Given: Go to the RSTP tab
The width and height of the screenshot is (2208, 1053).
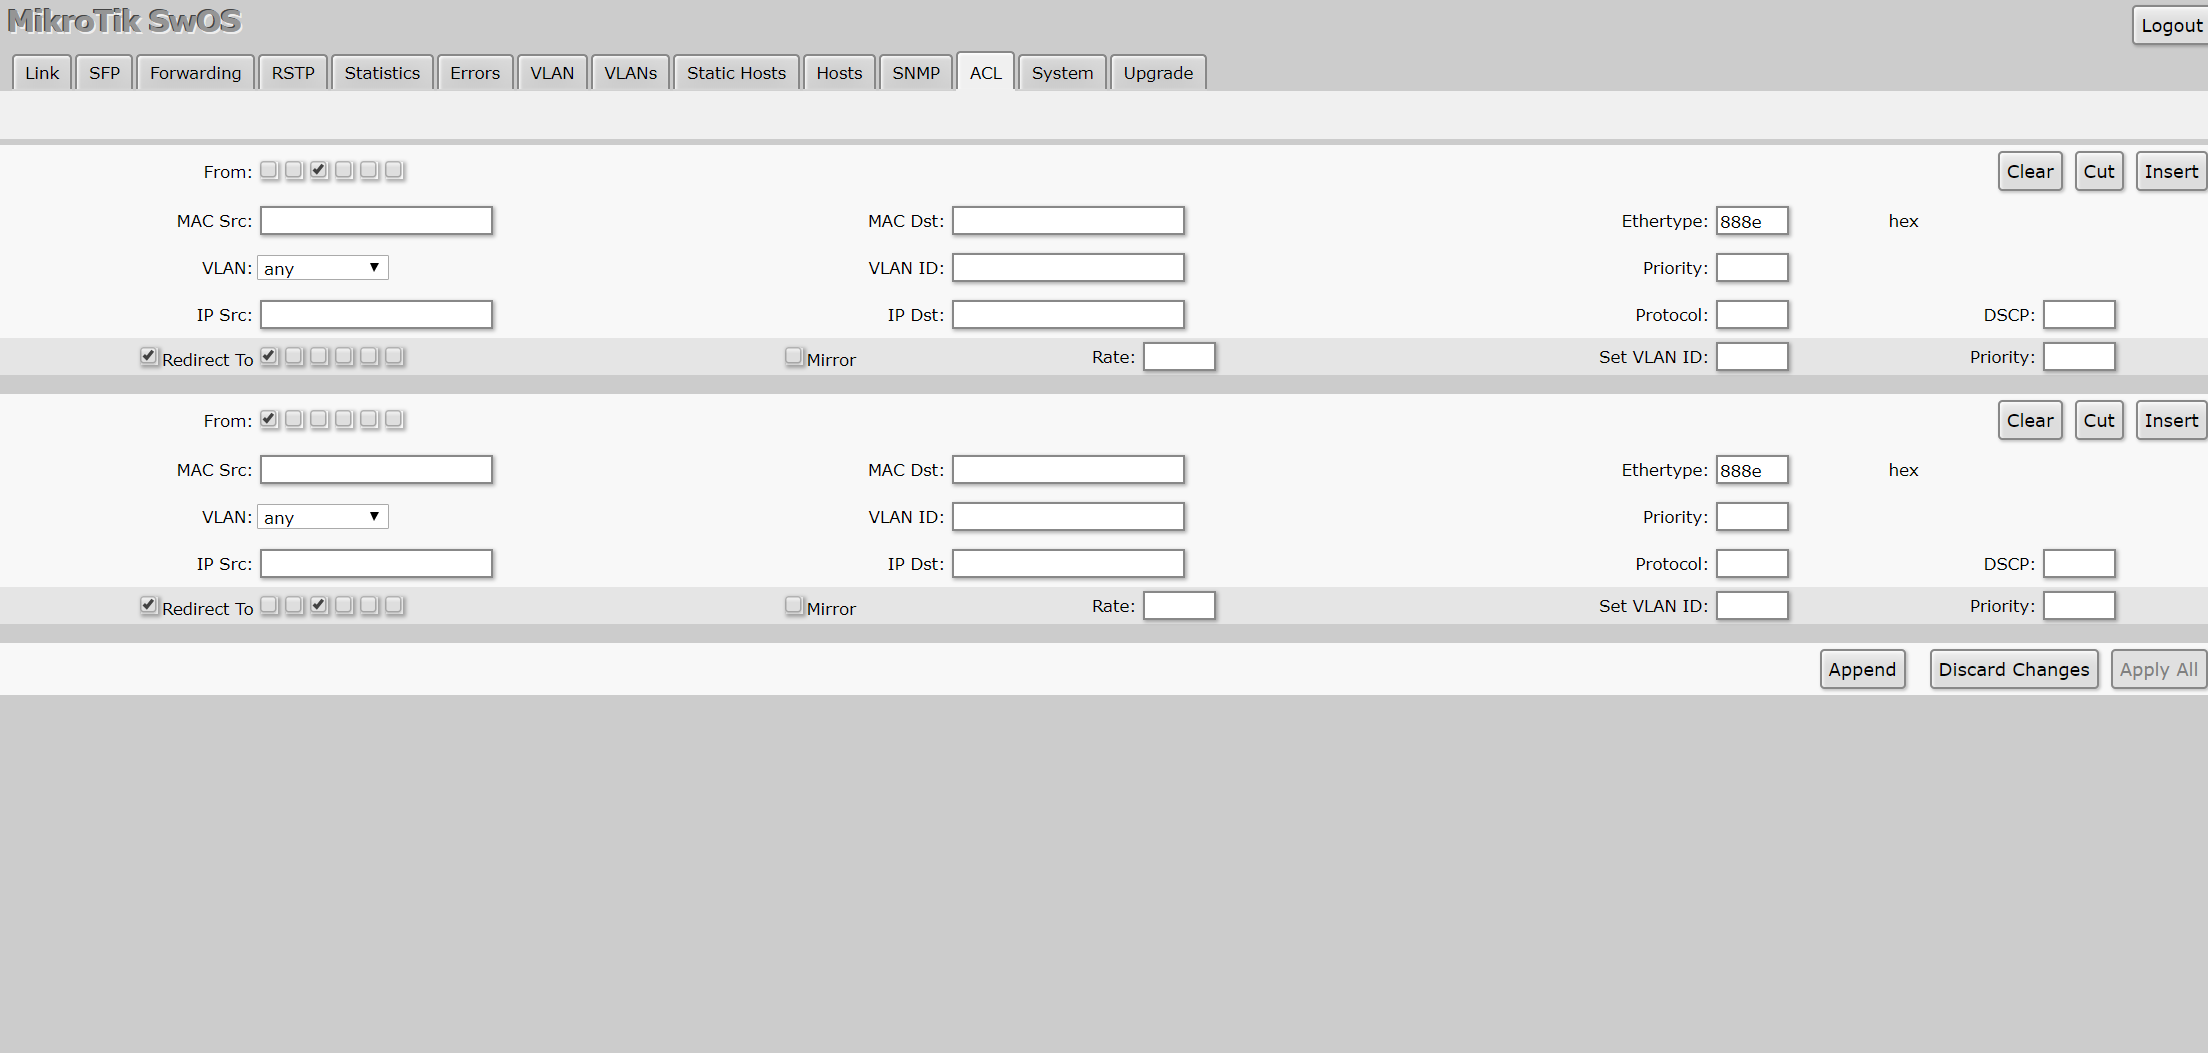Looking at the screenshot, I should [293, 73].
